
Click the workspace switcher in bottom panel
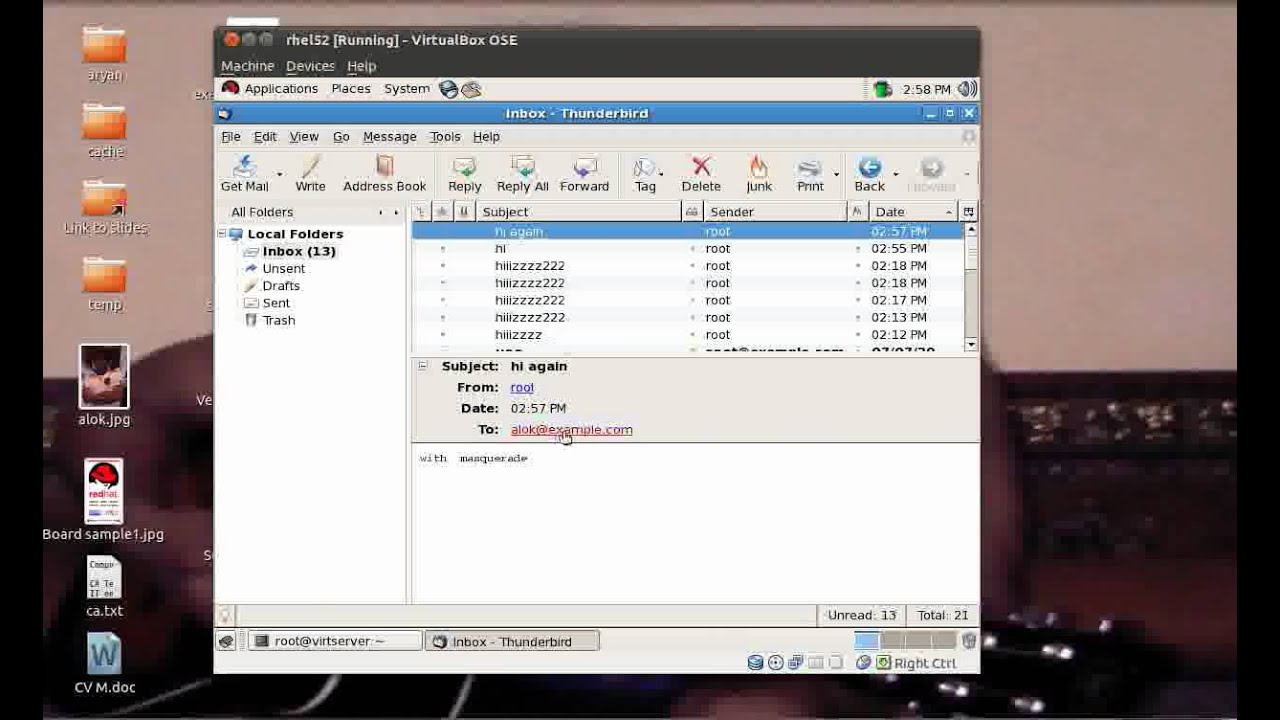click(x=906, y=641)
